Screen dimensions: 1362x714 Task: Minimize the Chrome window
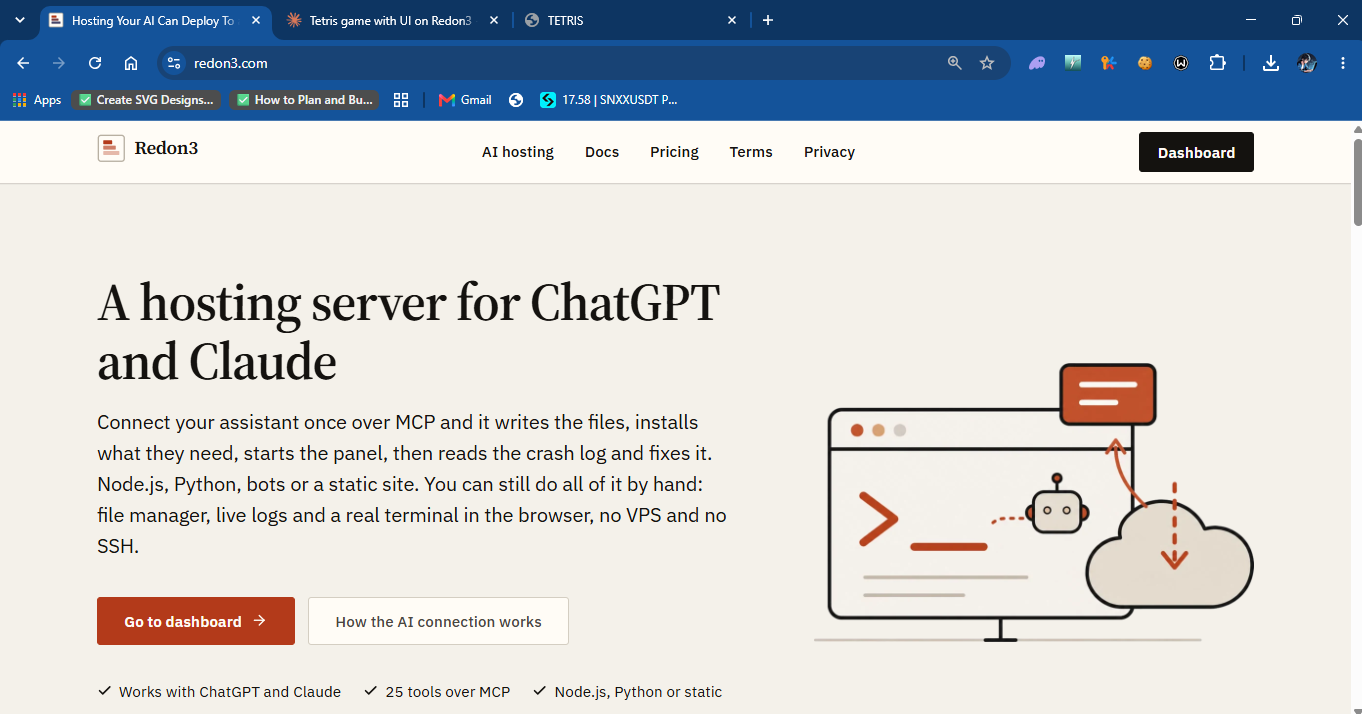(1251, 20)
